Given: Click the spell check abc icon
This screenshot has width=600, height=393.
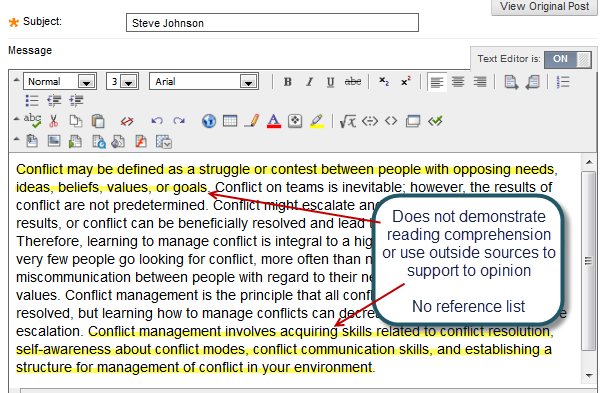Looking at the screenshot, I should 33,120.
